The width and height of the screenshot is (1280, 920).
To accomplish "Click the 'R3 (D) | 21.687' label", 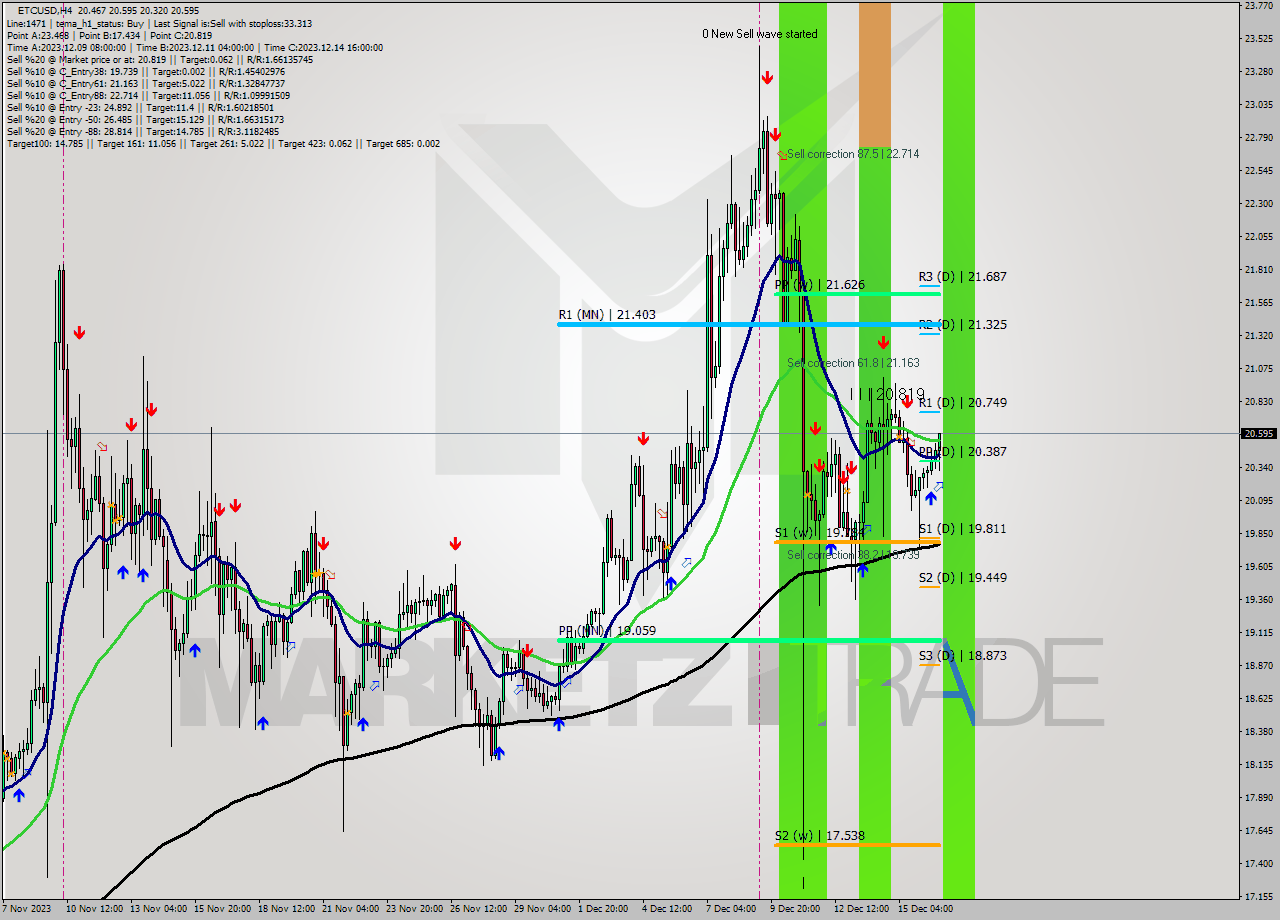I will 963,276.
